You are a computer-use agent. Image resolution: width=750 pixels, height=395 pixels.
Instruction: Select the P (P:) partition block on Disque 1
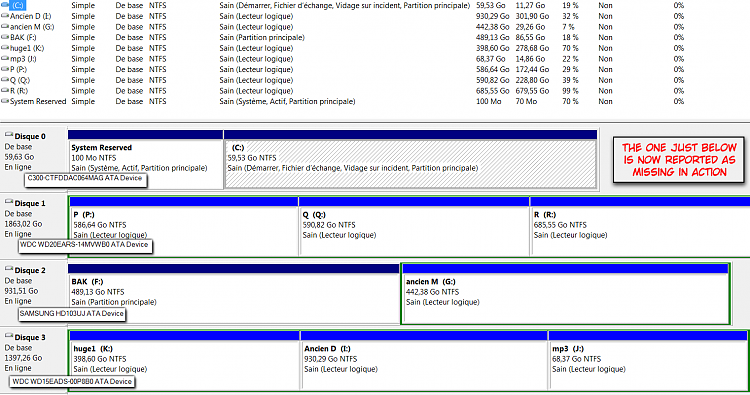[184, 226]
